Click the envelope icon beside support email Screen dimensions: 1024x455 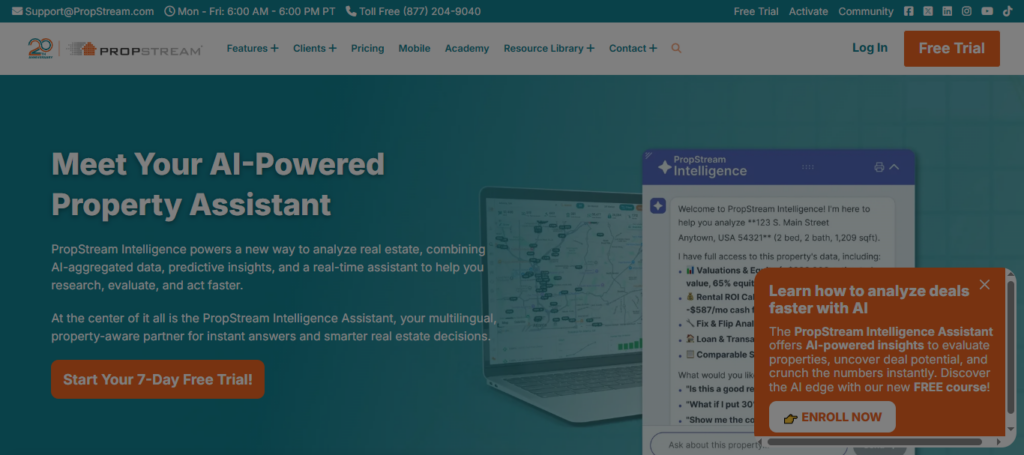17,11
